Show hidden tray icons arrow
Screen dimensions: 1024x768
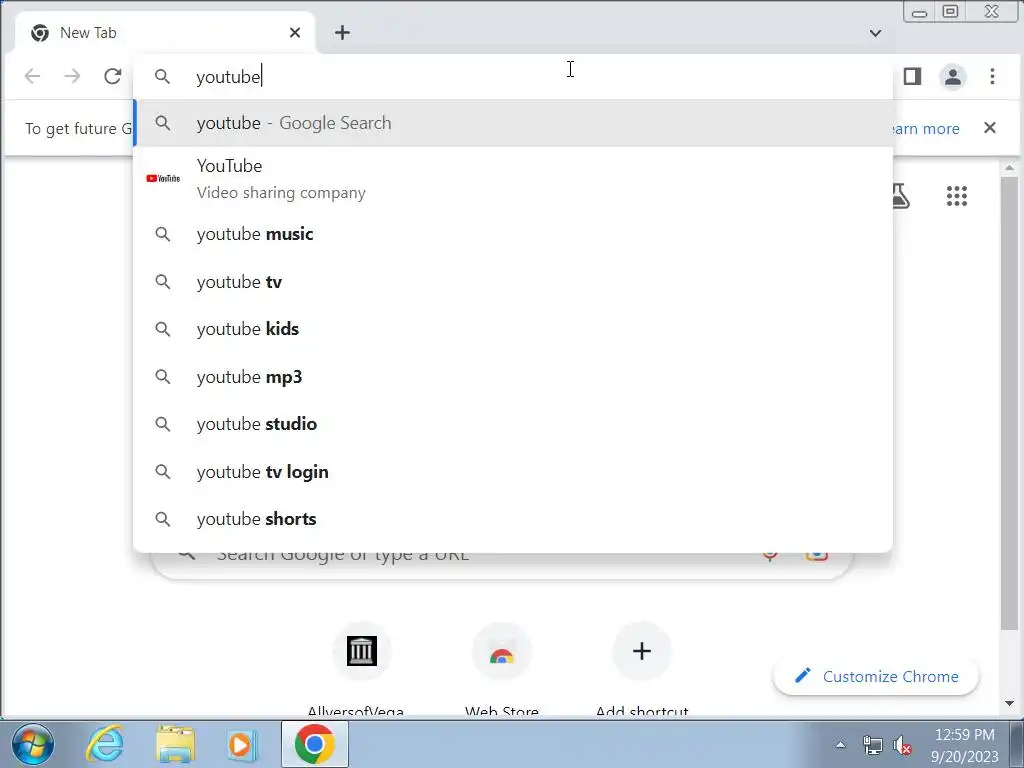[x=840, y=744]
